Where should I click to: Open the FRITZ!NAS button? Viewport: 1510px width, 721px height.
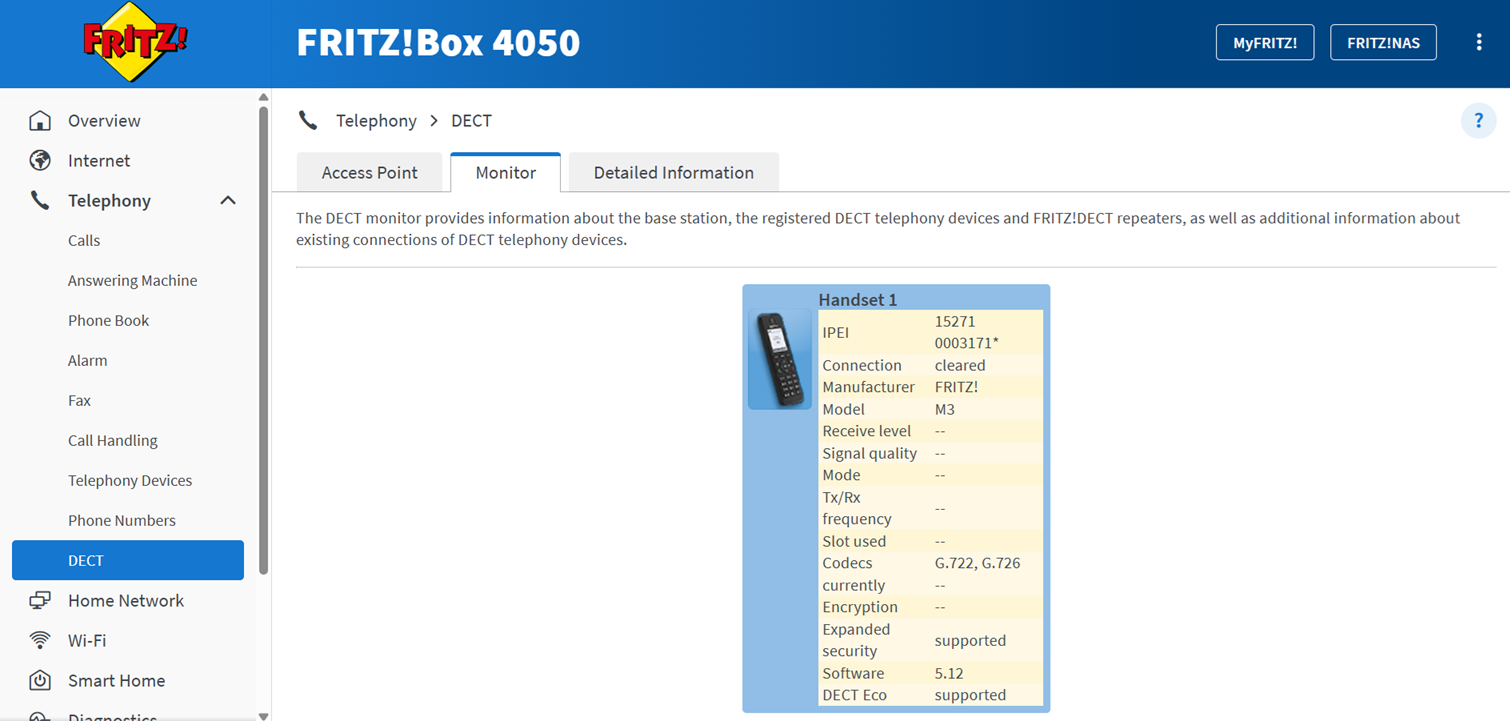click(x=1383, y=43)
